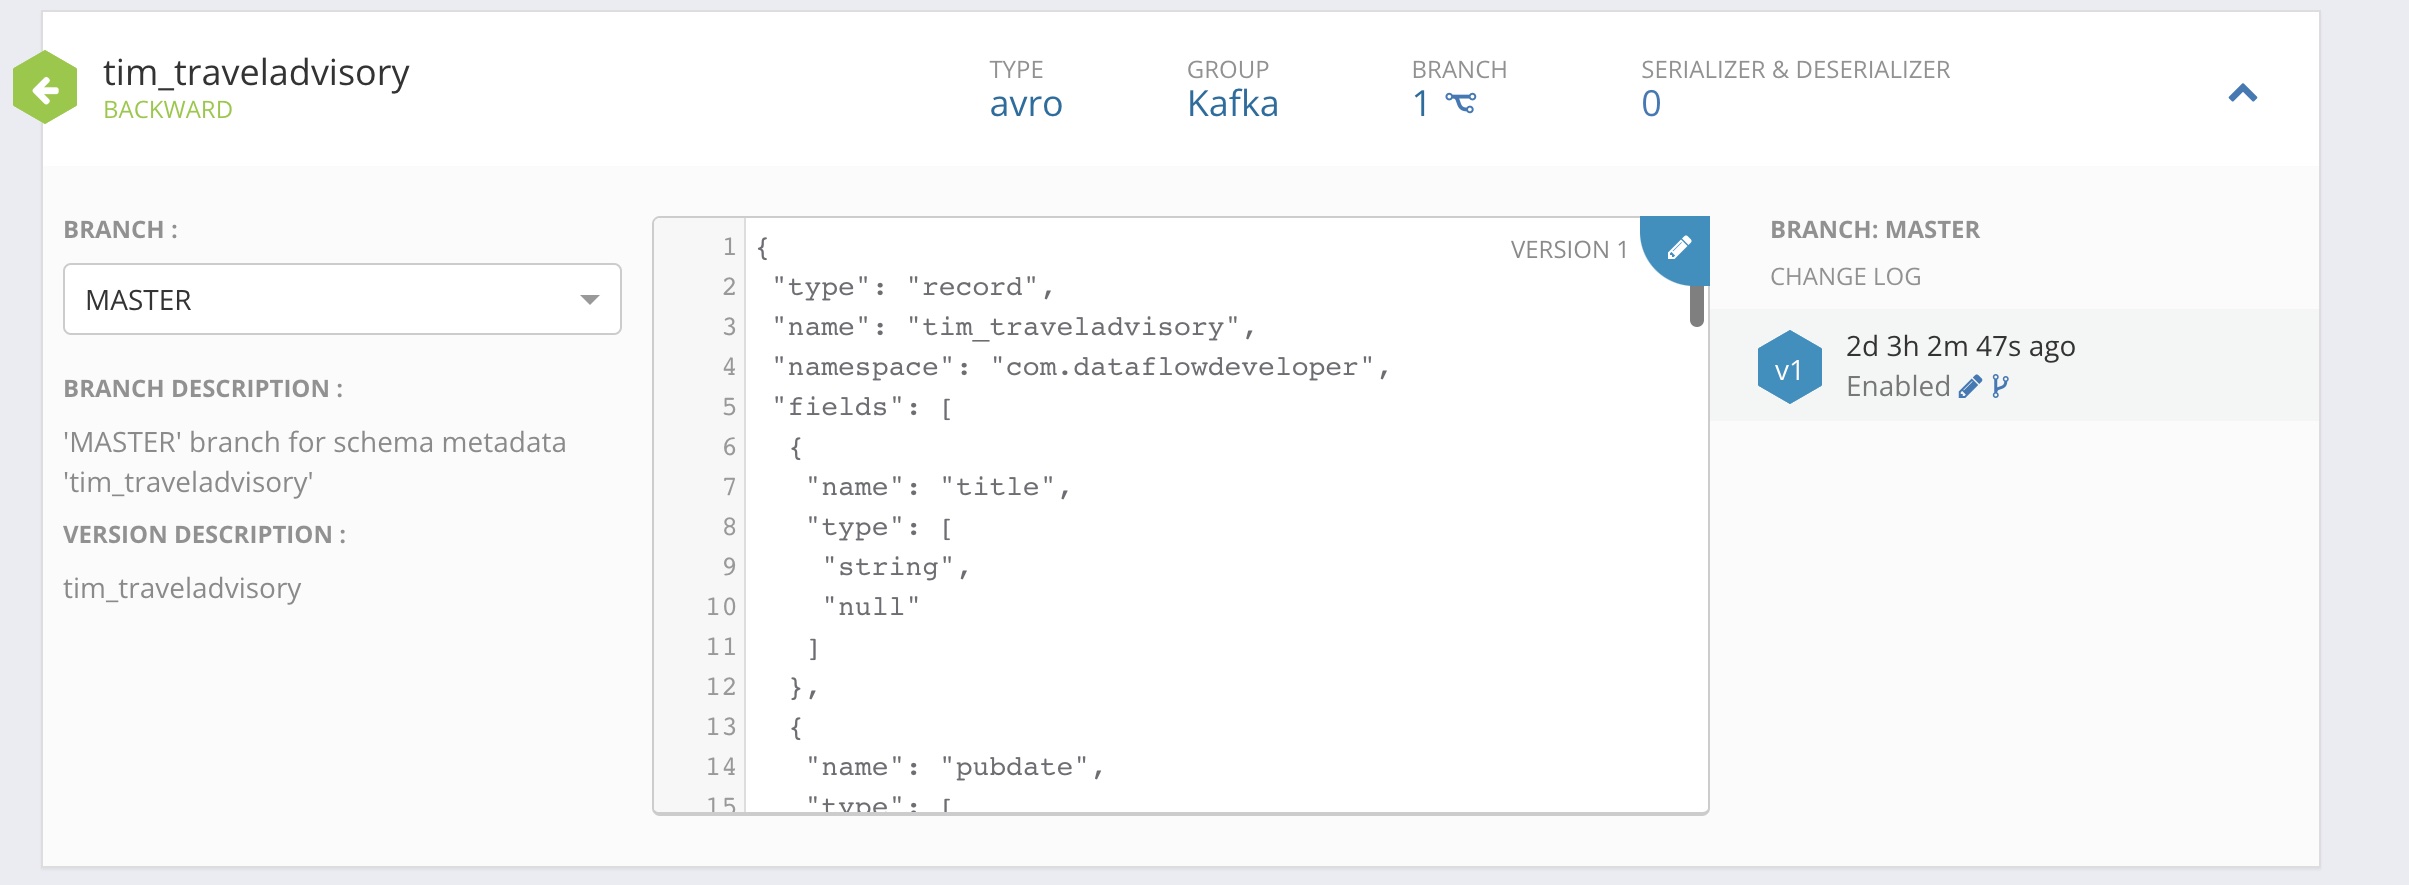Open the MASTER branch dropdown
The image size is (2409, 885).
click(x=342, y=299)
